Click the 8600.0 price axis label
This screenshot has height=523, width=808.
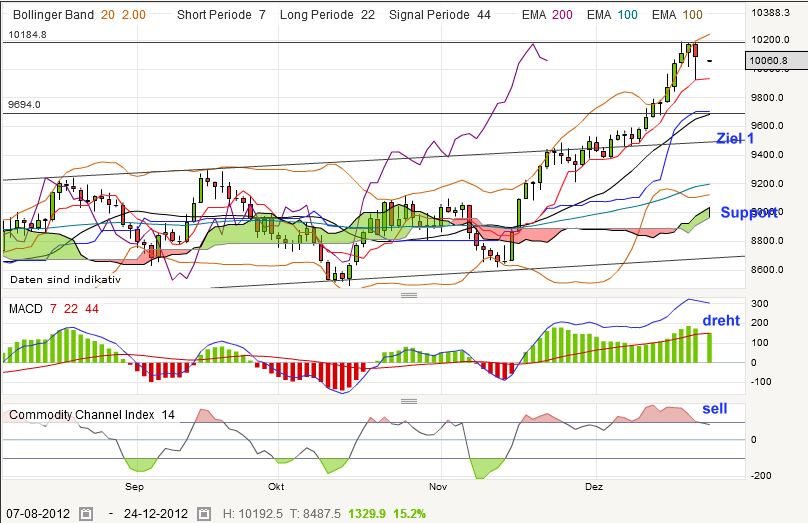tap(767, 269)
